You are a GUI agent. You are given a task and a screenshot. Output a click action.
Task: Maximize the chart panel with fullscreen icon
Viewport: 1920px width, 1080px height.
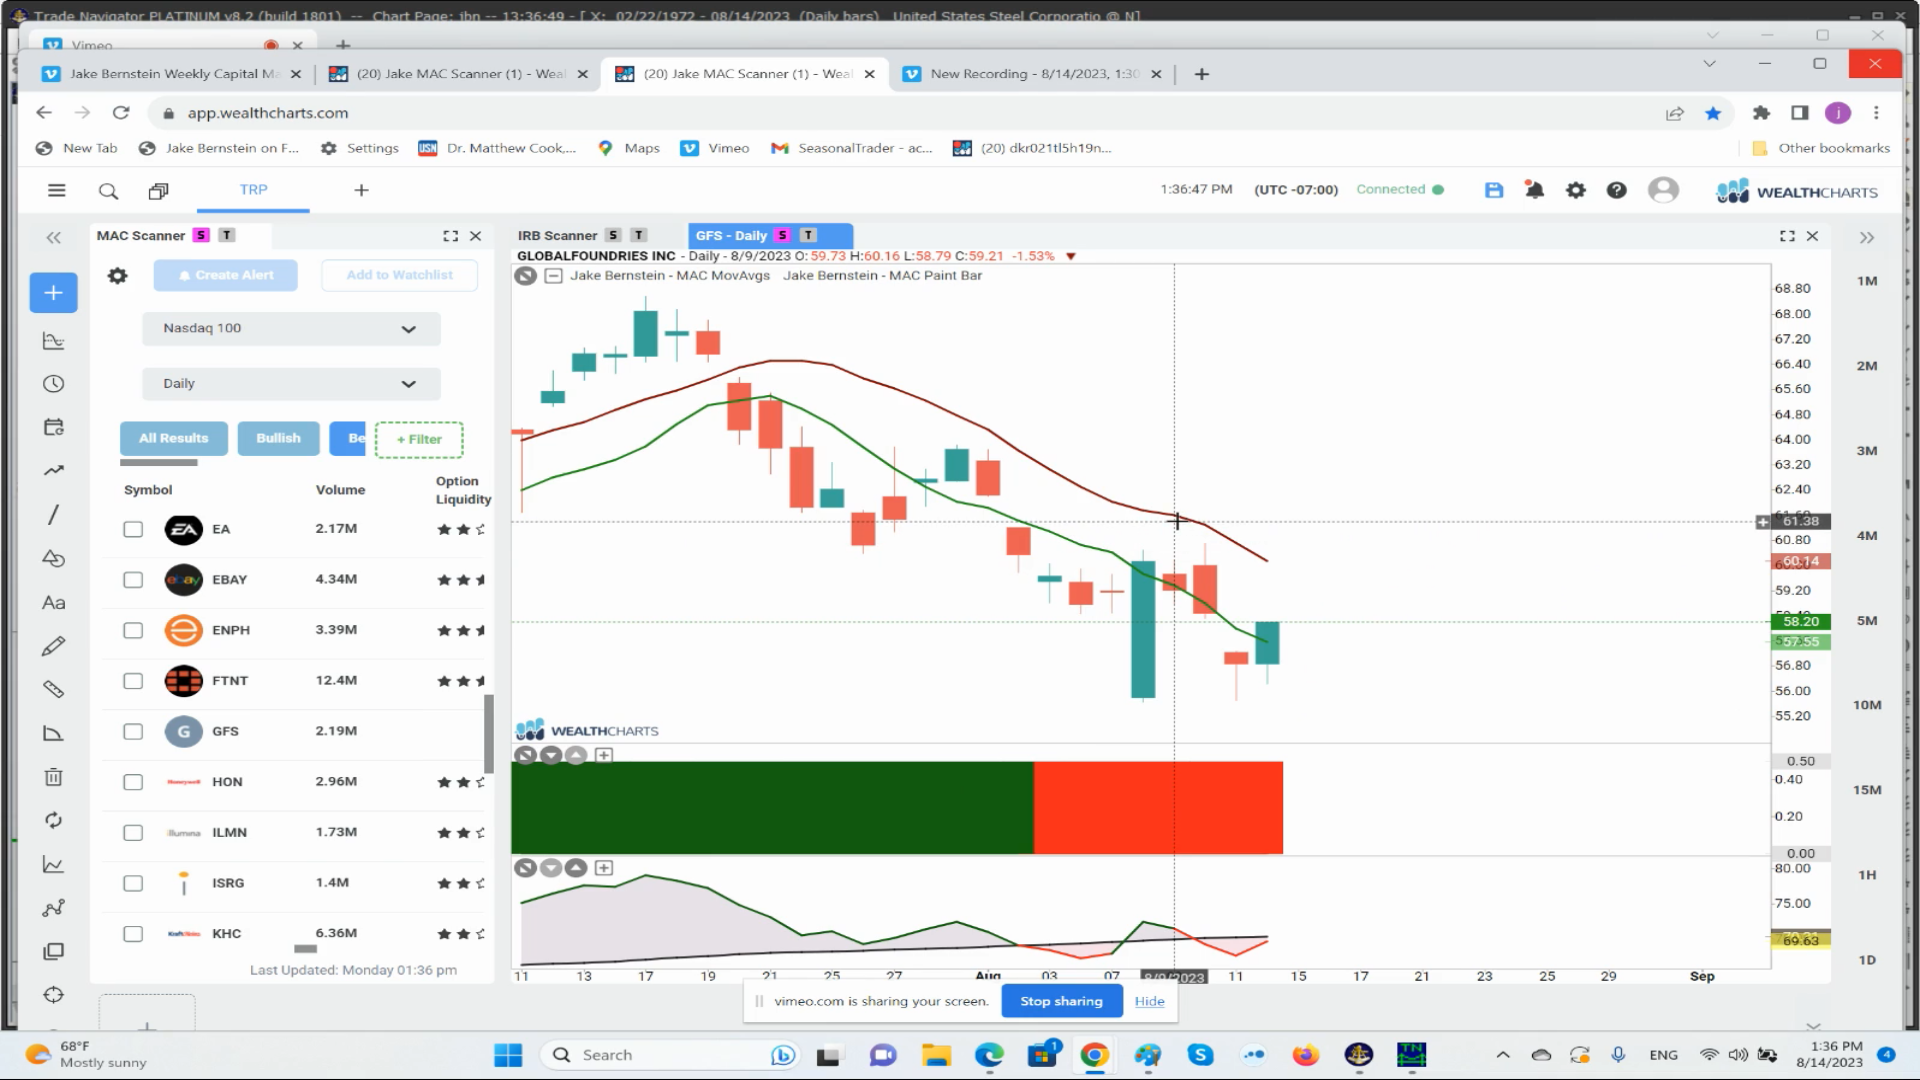[x=1787, y=236]
